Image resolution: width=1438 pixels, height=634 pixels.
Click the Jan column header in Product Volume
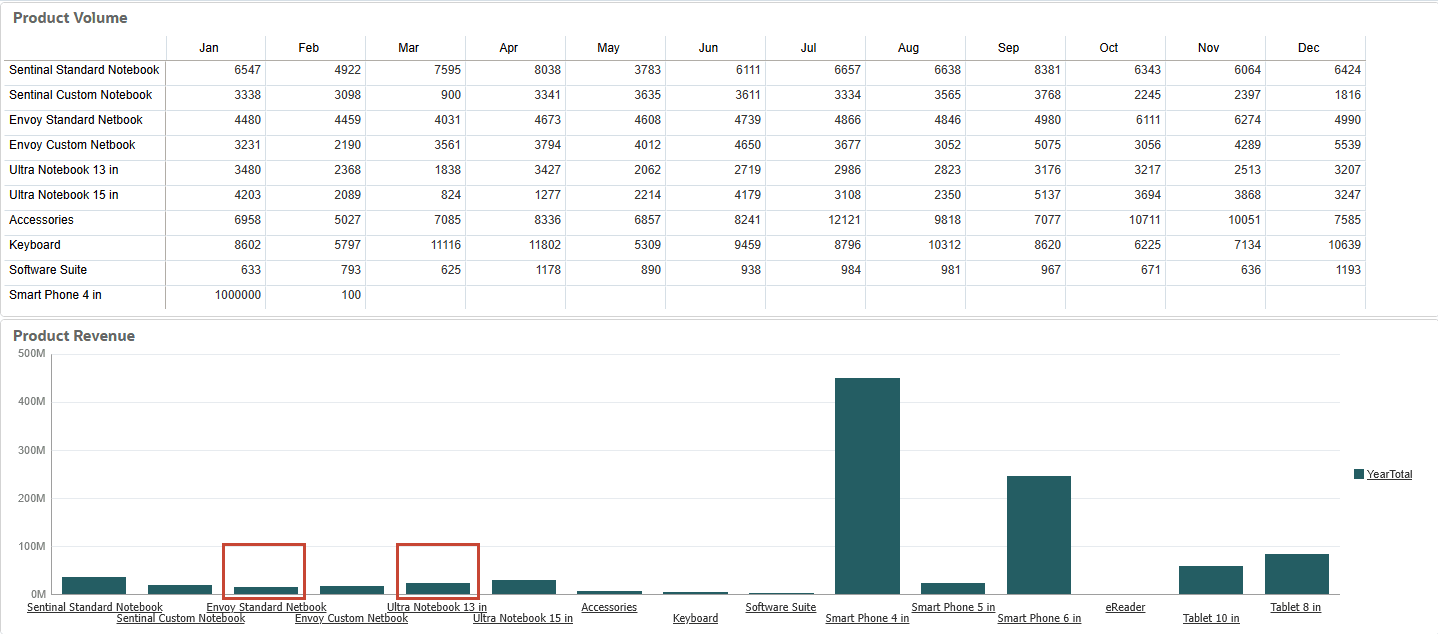pos(209,47)
